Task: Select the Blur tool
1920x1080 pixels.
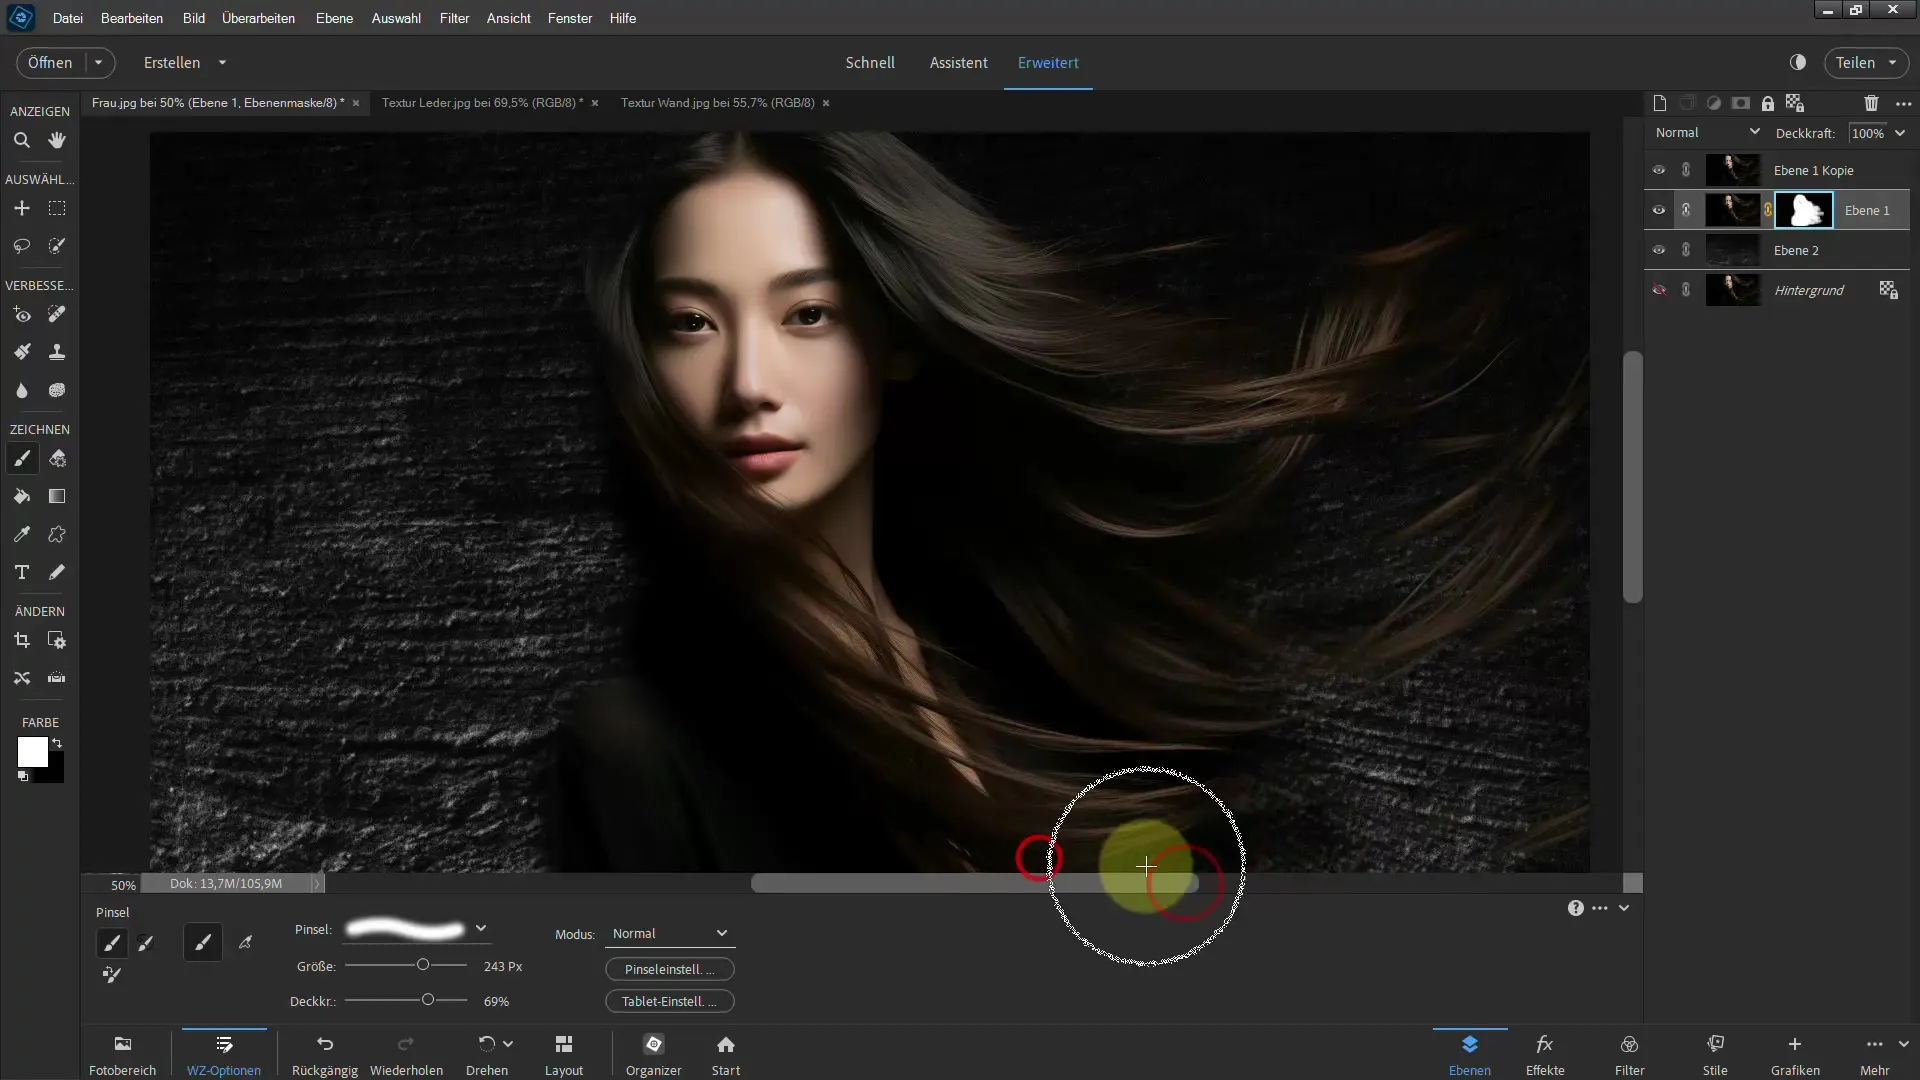Action: pyautogui.click(x=21, y=390)
